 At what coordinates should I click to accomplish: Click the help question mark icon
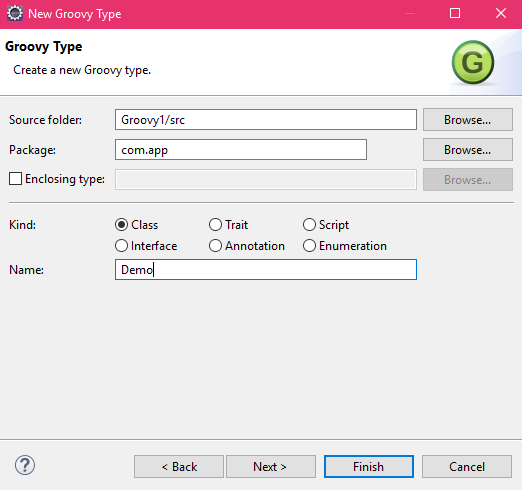[25, 465]
